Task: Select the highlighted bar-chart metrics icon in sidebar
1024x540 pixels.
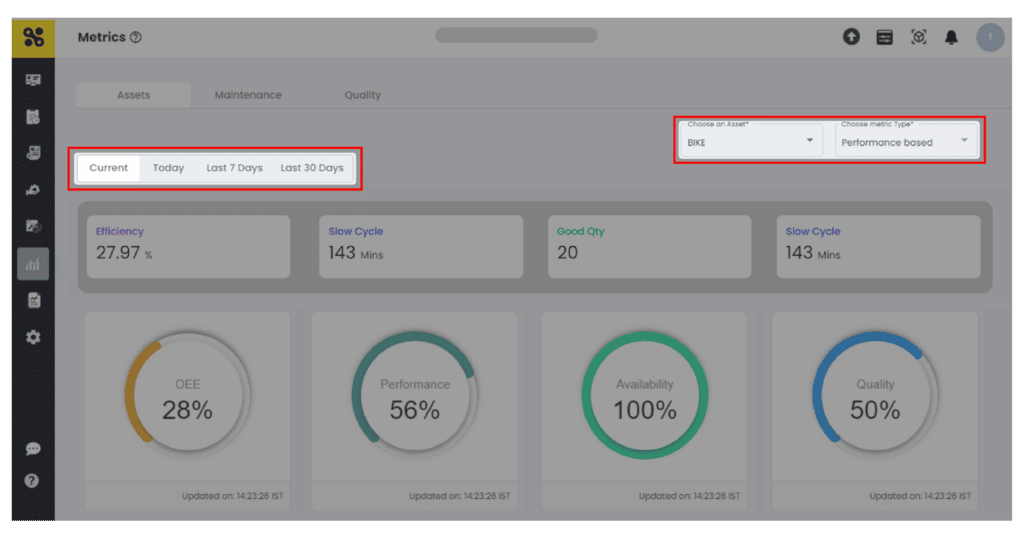Action: 33,264
